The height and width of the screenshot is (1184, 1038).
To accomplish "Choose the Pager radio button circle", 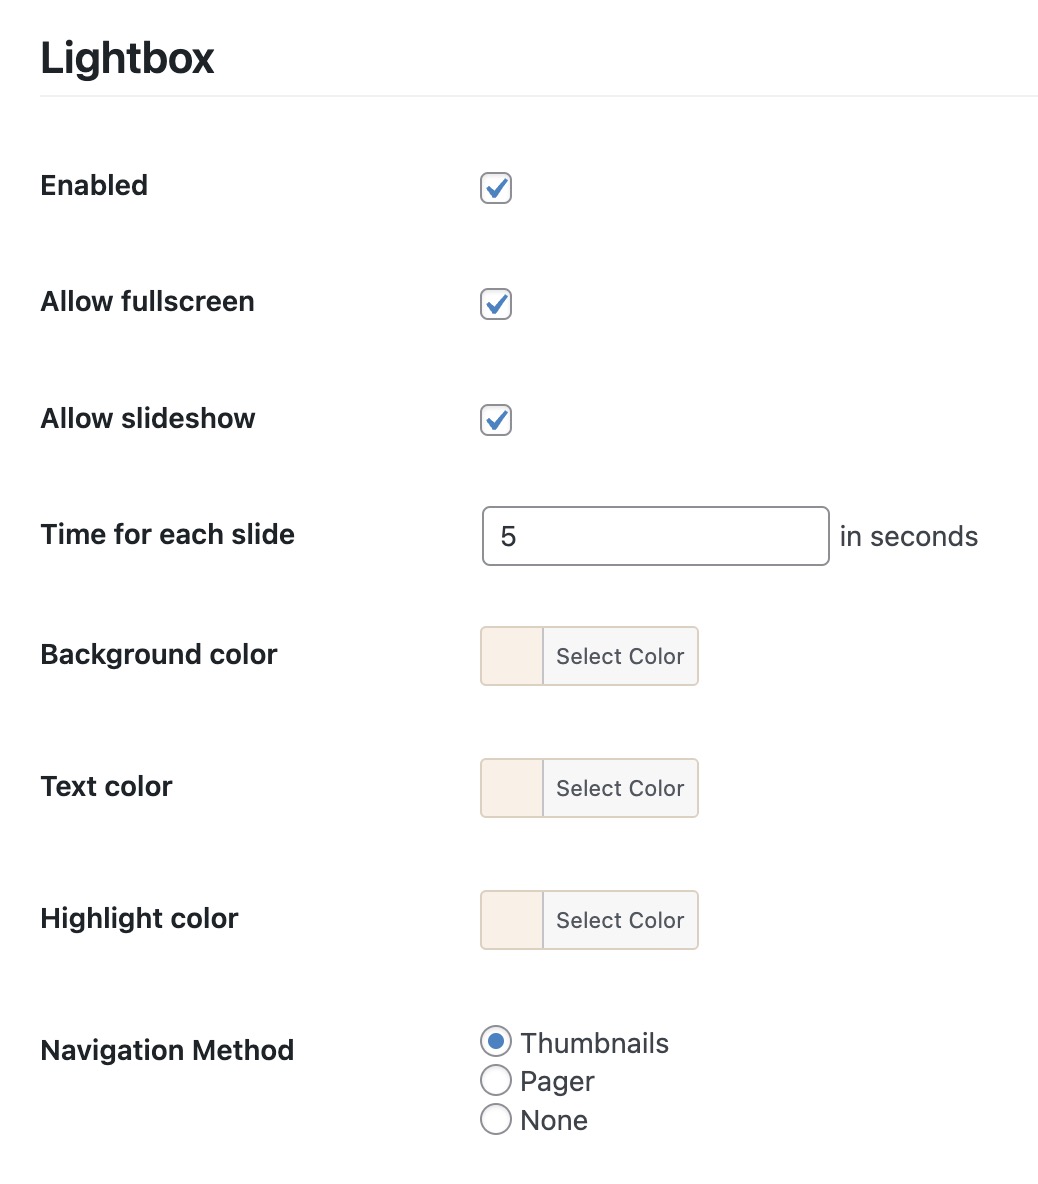I will click(496, 1080).
